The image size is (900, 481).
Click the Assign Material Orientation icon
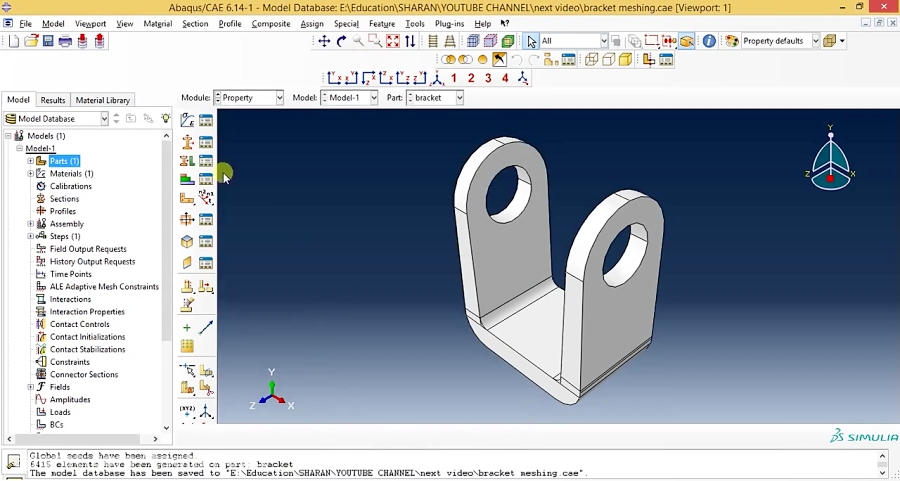coord(187,199)
